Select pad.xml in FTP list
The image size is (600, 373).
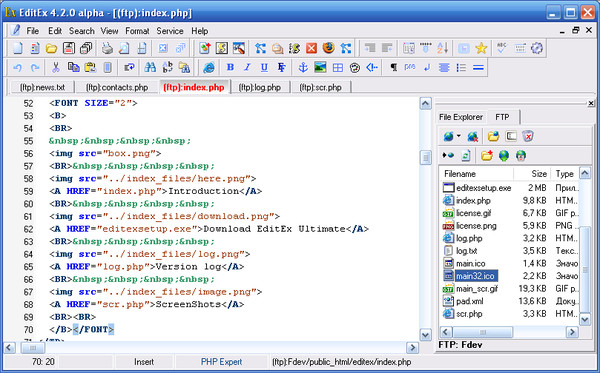point(470,301)
